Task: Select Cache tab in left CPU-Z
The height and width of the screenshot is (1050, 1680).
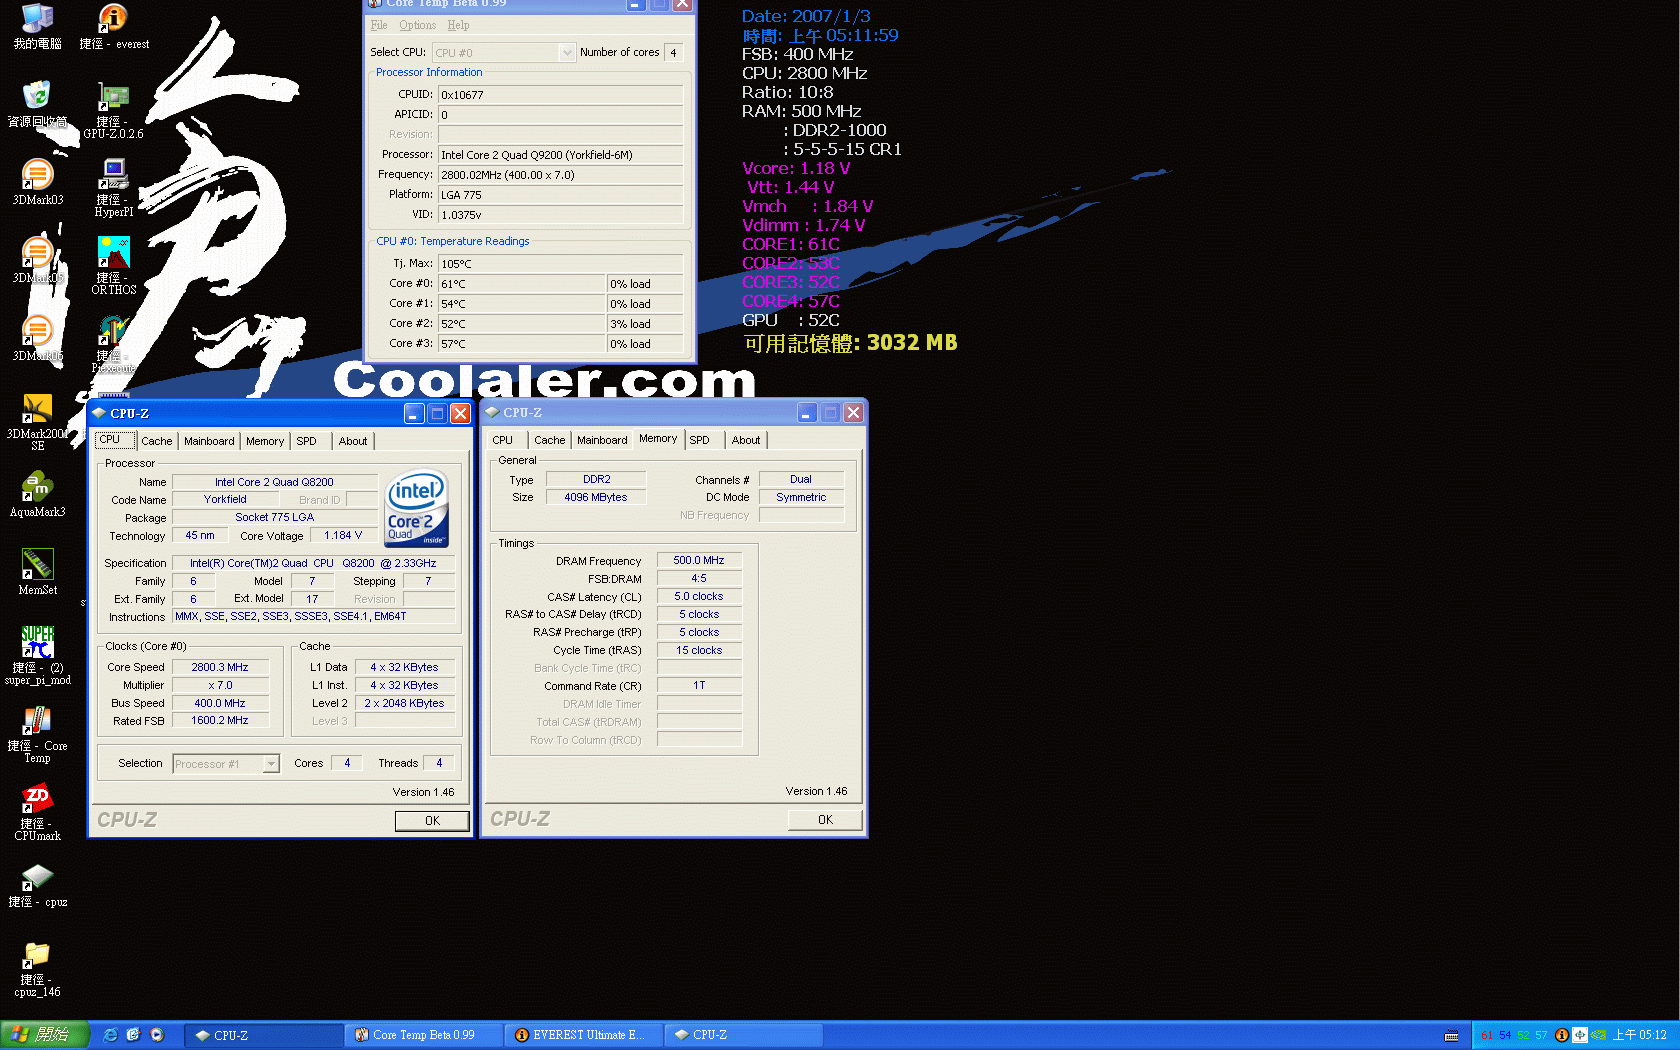Action: [156, 441]
